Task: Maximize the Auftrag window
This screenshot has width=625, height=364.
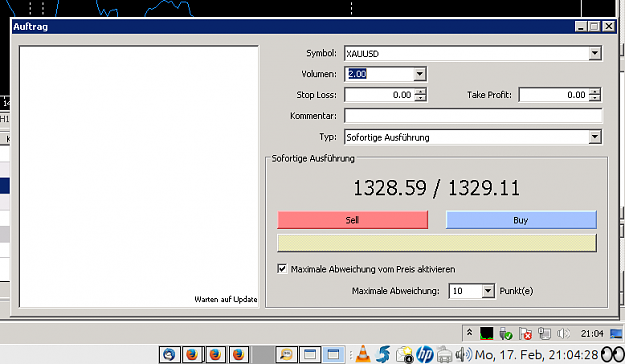Action: (594, 27)
